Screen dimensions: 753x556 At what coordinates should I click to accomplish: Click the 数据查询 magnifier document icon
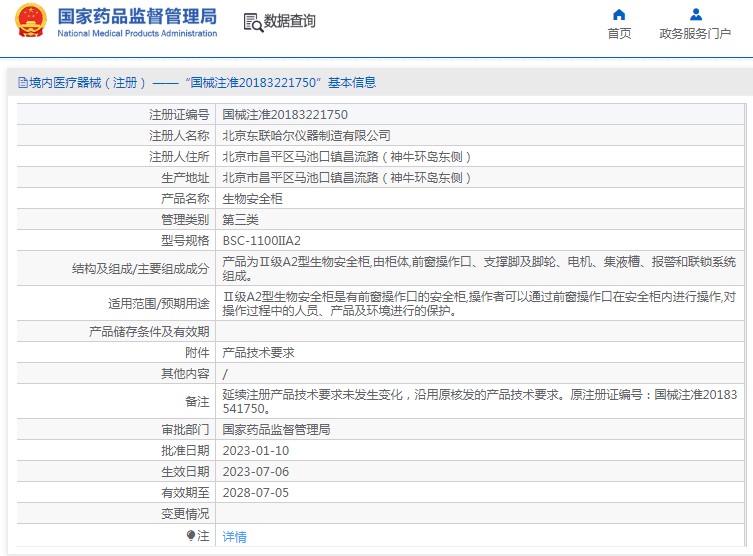[253, 21]
